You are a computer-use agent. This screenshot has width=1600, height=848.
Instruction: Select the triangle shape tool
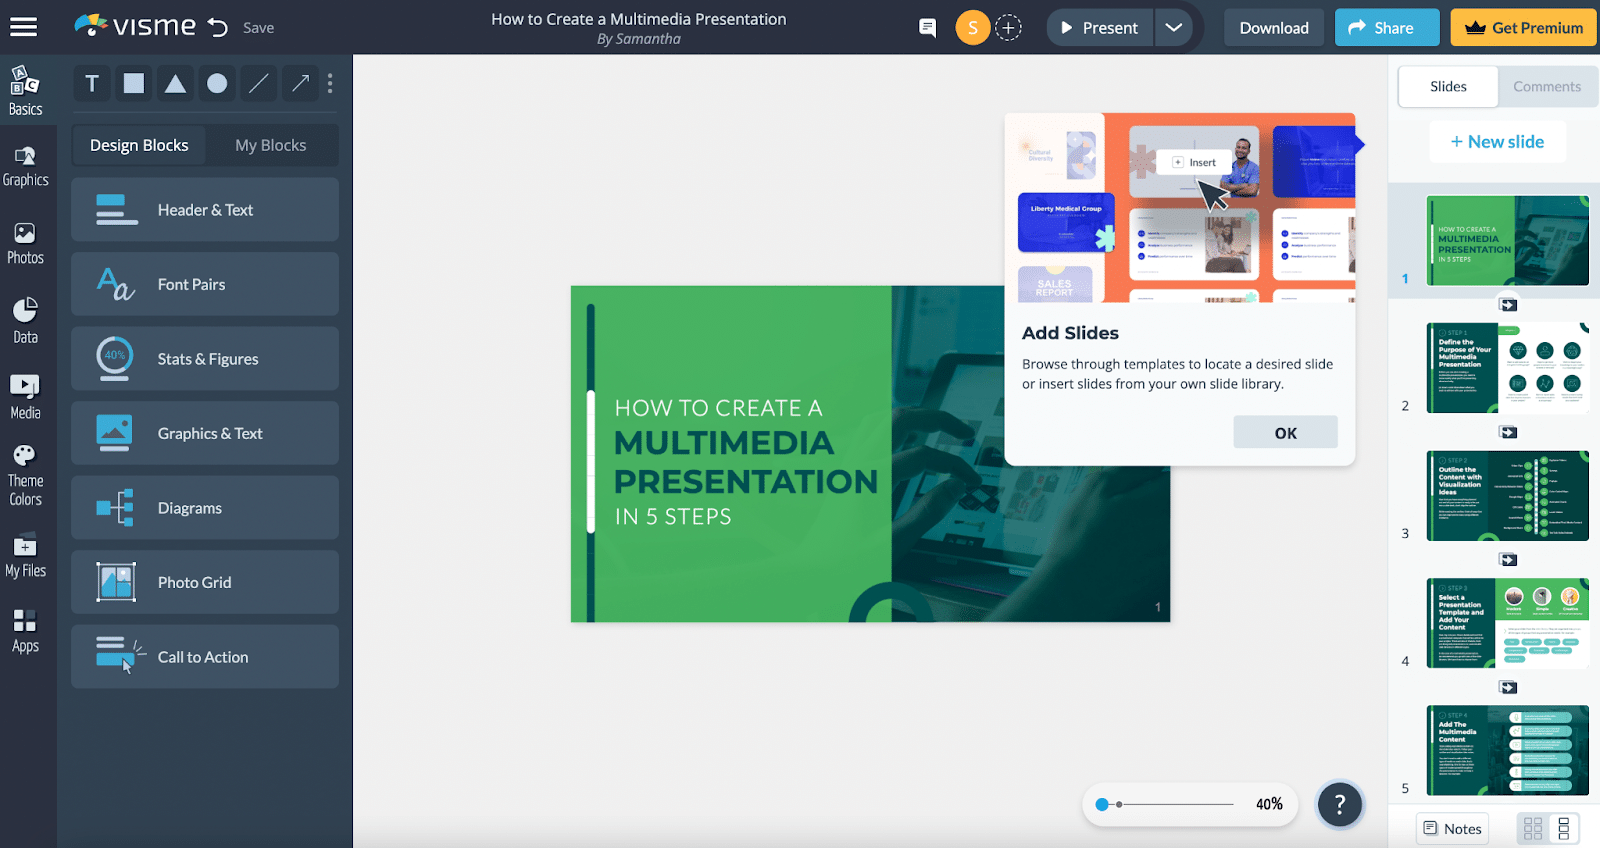coord(175,84)
